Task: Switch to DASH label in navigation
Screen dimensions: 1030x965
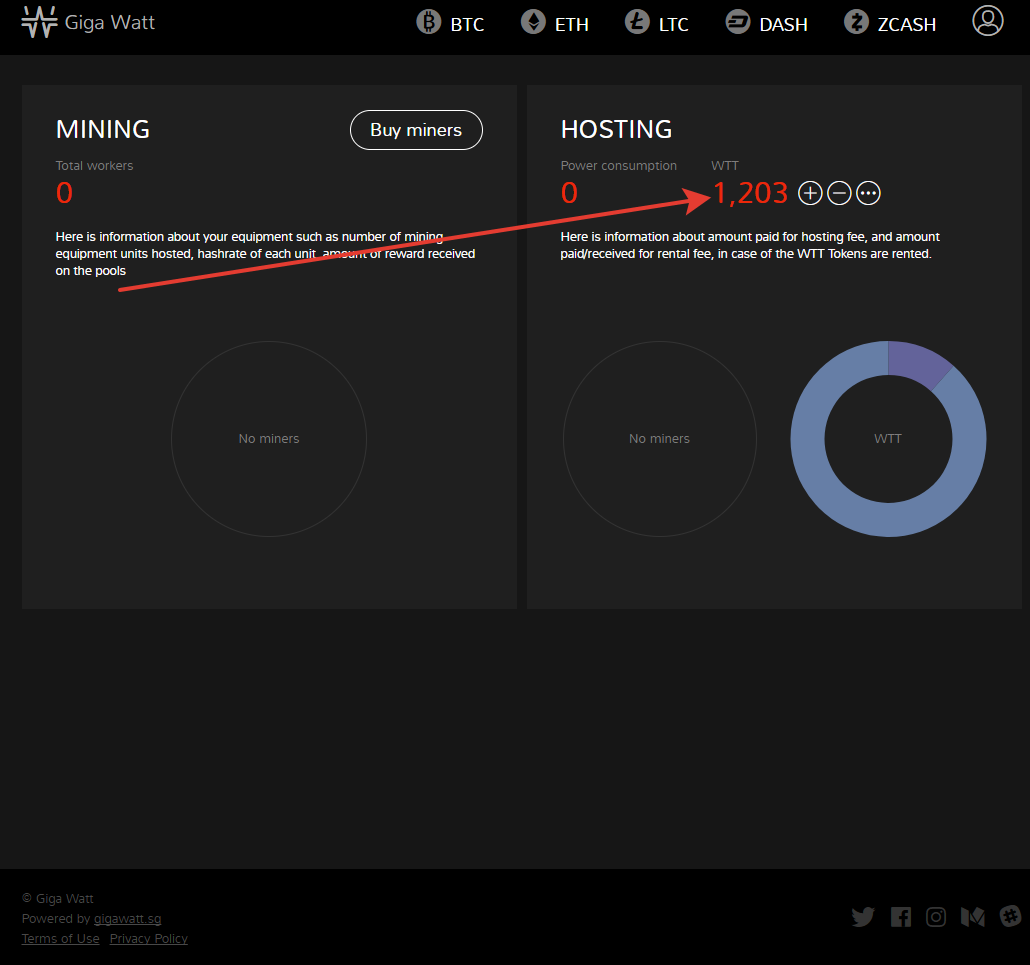Action: coord(783,25)
